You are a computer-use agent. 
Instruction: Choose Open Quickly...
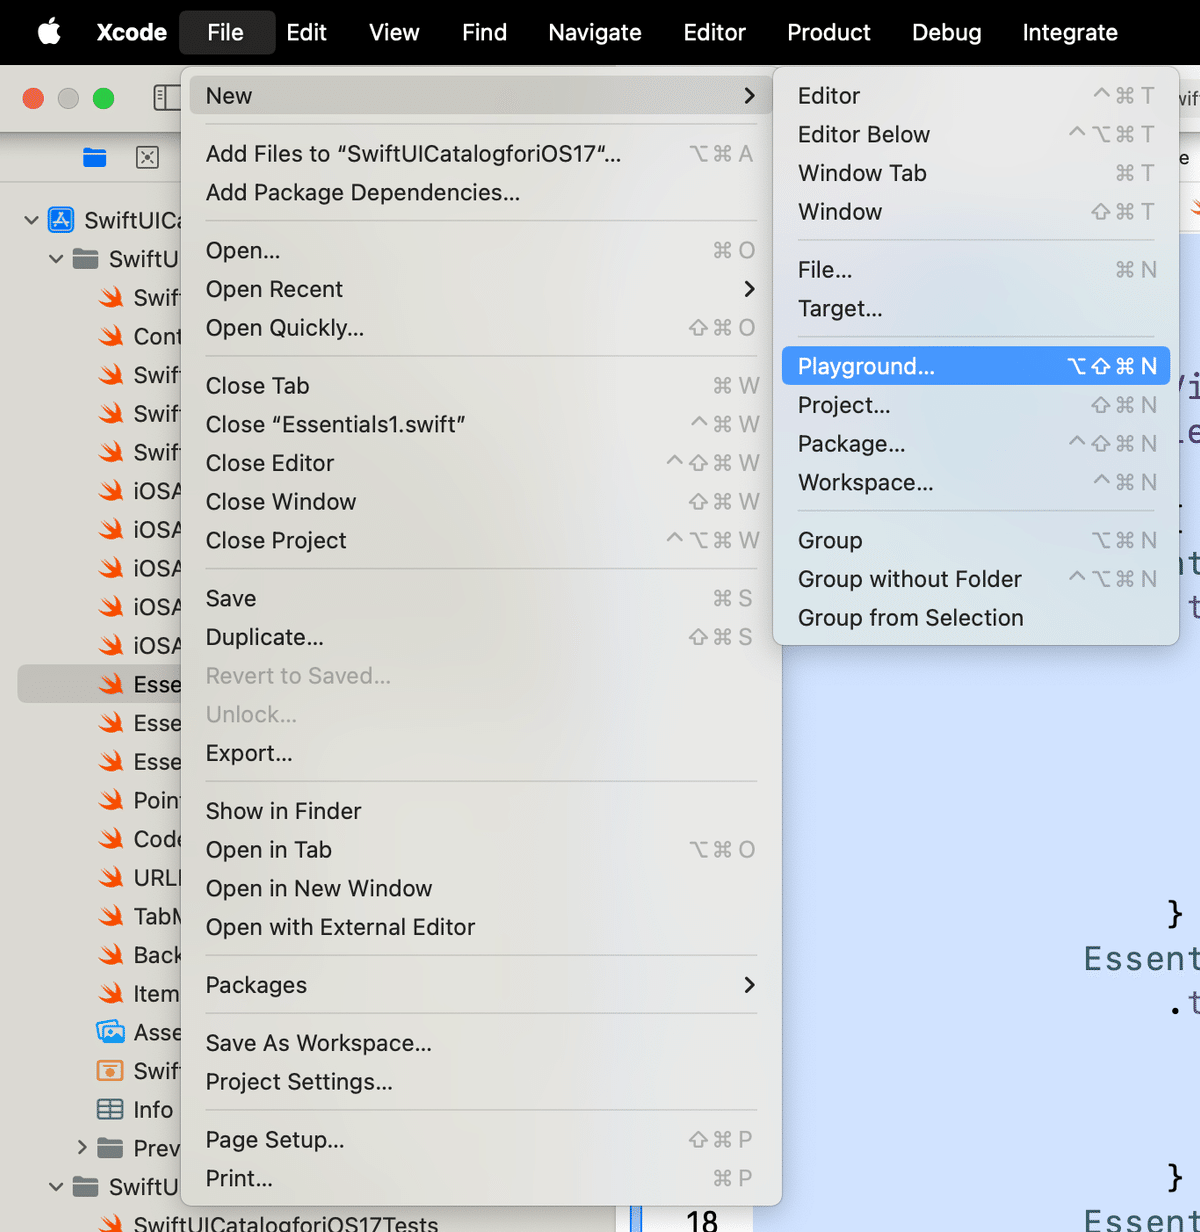(x=481, y=328)
